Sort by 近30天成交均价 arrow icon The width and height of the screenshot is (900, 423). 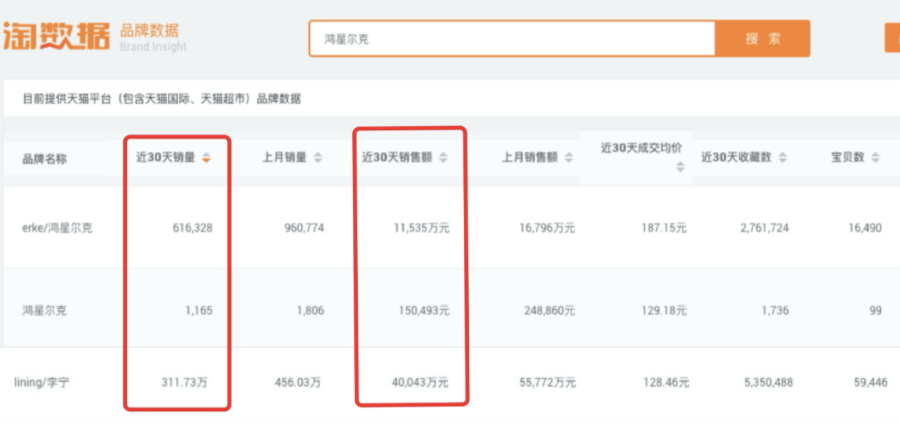click(680, 168)
